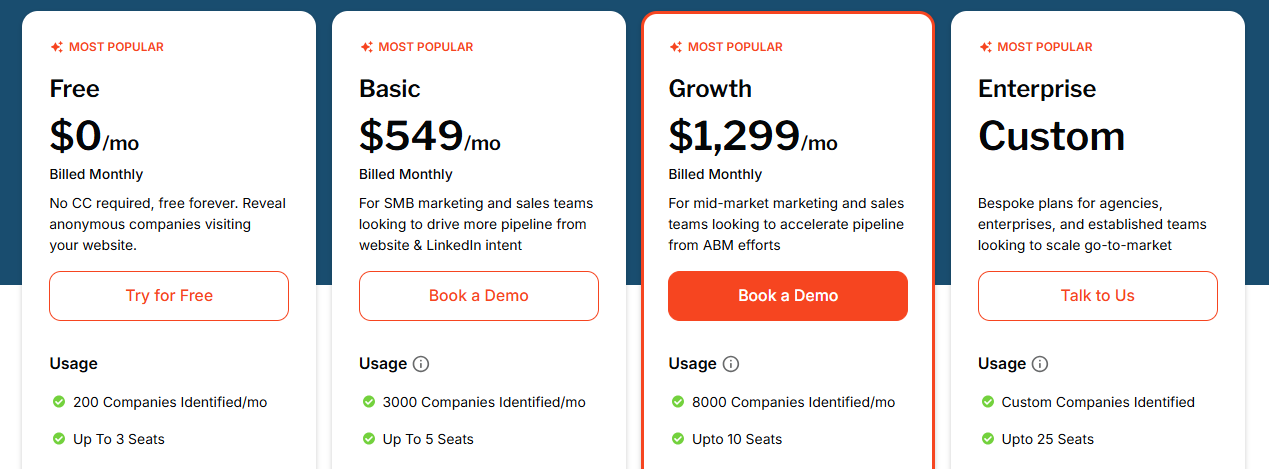Screen dimensions: 1269x469
Task: Book a Demo for the Basic plan
Action: click(479, 296)
